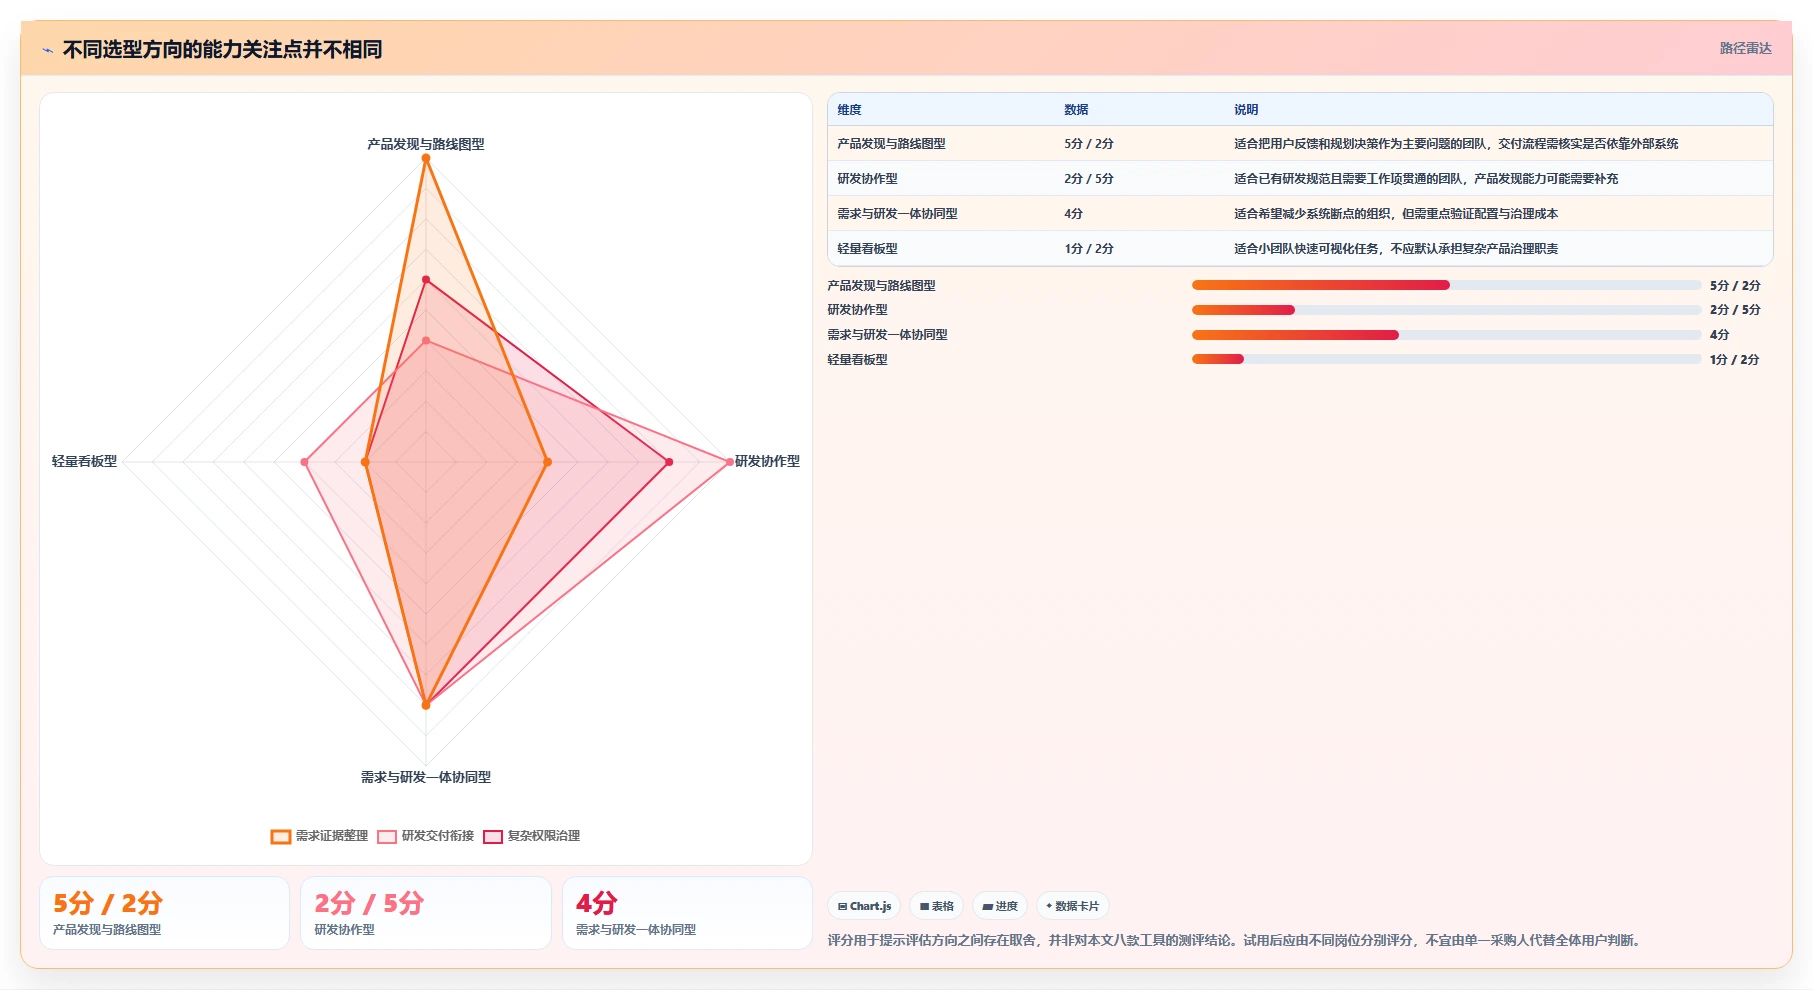This screenshot has width=1813, height=990.
Task: Click the table data cell '5分 / 2分'
Action: [x=1089, y=144]
